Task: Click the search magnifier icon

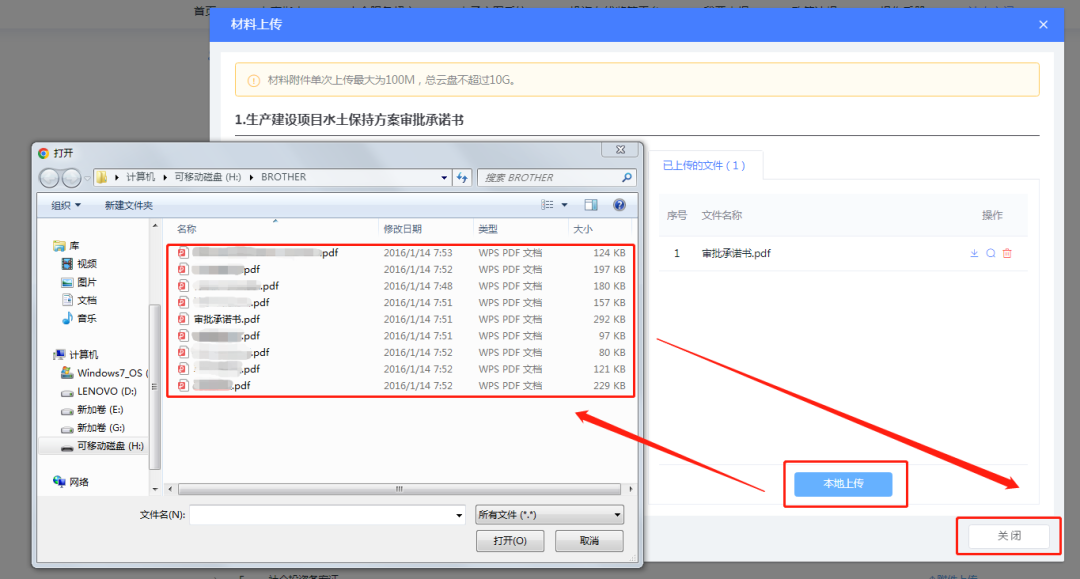Action: [626, 178]
